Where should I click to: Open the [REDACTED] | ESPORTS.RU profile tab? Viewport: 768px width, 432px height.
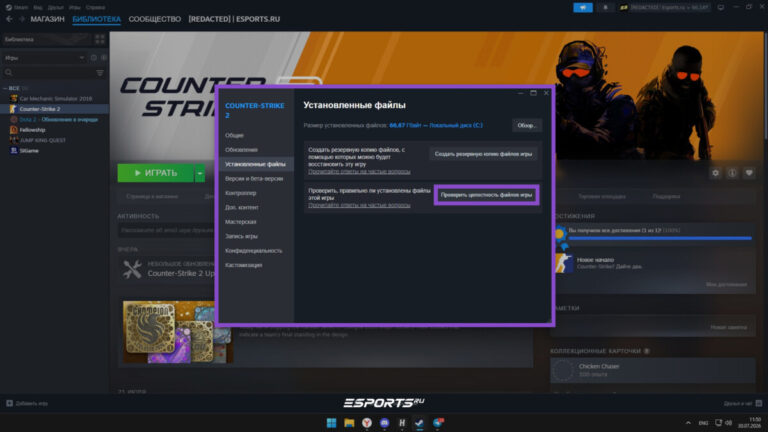pyautogui.click(x=234, y=19)
